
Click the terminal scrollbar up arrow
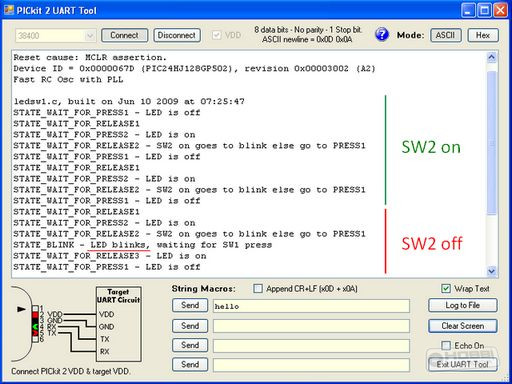click(x=491, y=58)
